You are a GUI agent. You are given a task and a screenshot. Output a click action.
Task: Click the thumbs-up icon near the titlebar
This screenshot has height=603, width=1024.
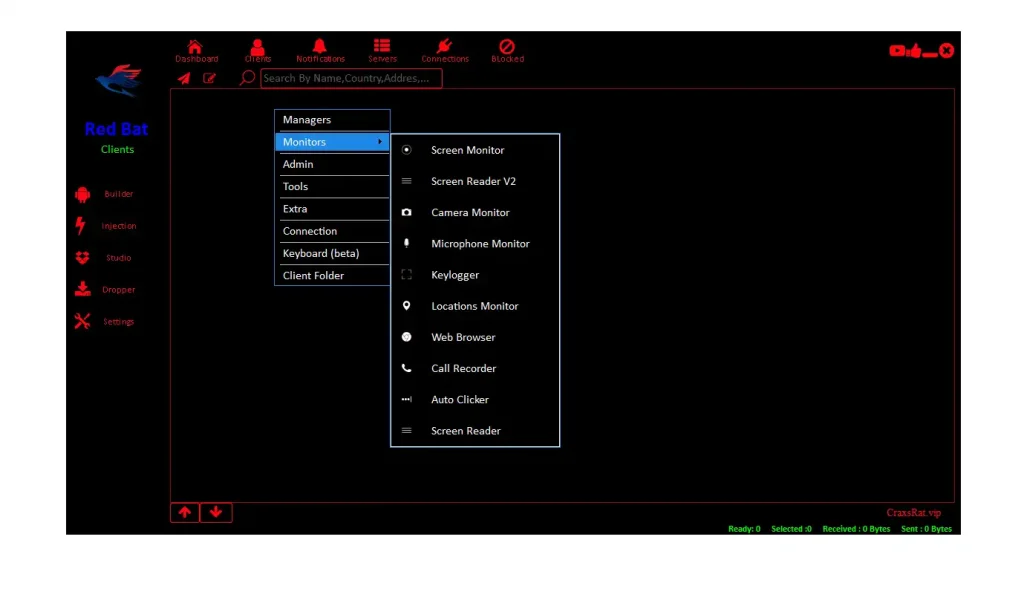click(915, 50)
